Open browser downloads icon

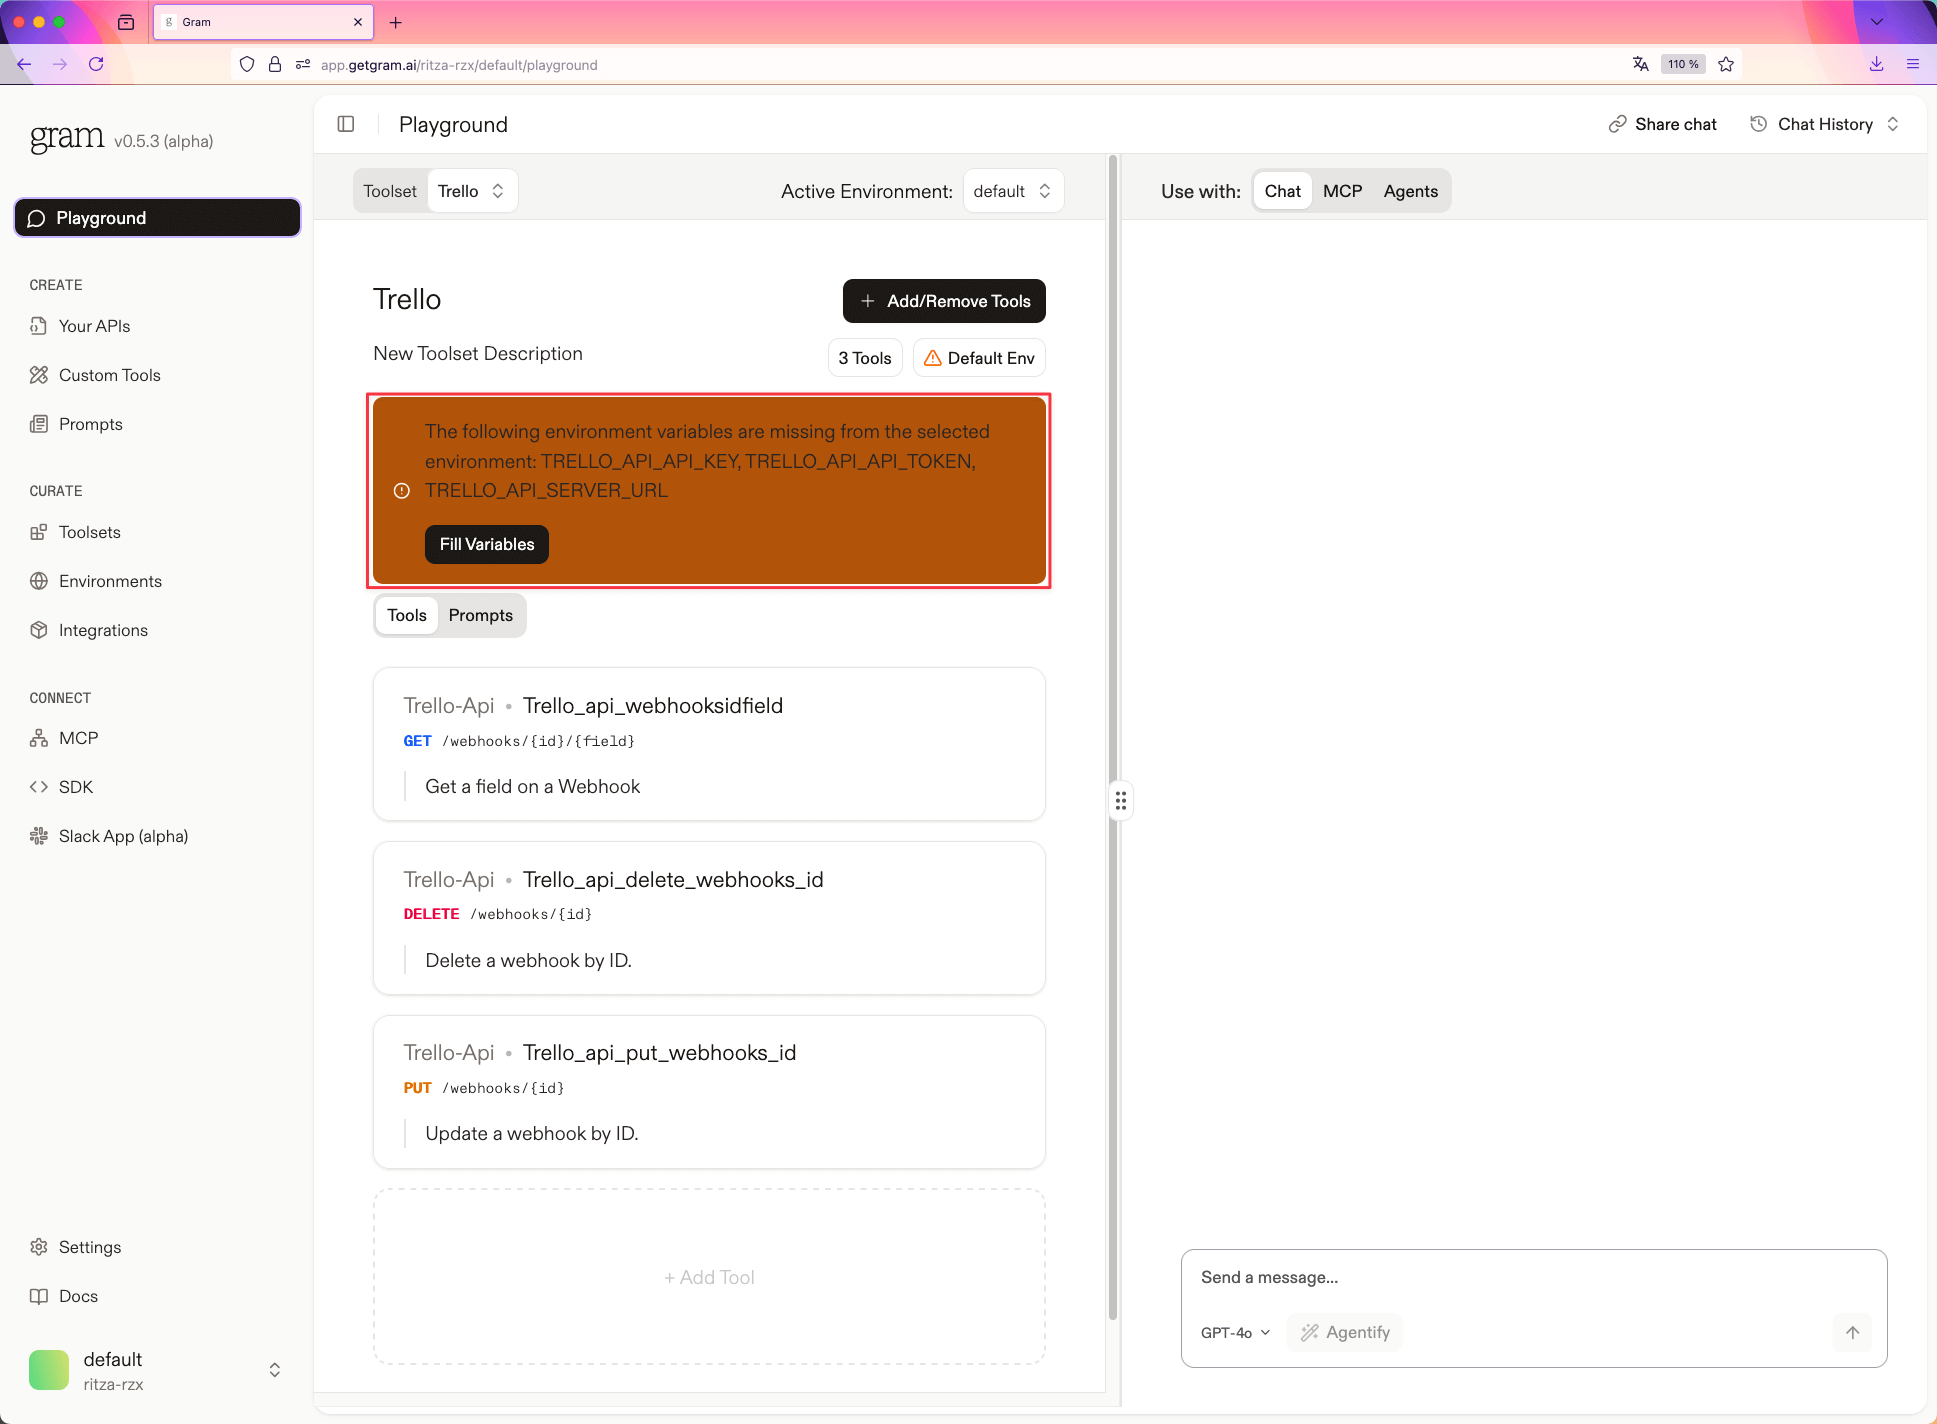point(1876,64)
